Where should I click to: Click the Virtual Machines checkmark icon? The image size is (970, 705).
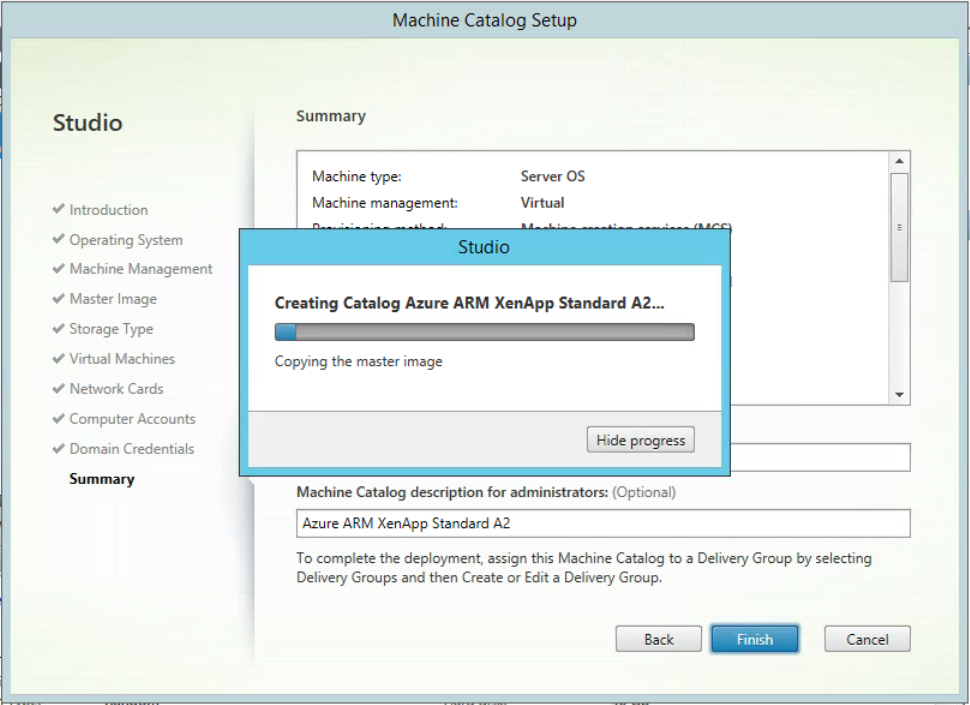pos(59,358)
